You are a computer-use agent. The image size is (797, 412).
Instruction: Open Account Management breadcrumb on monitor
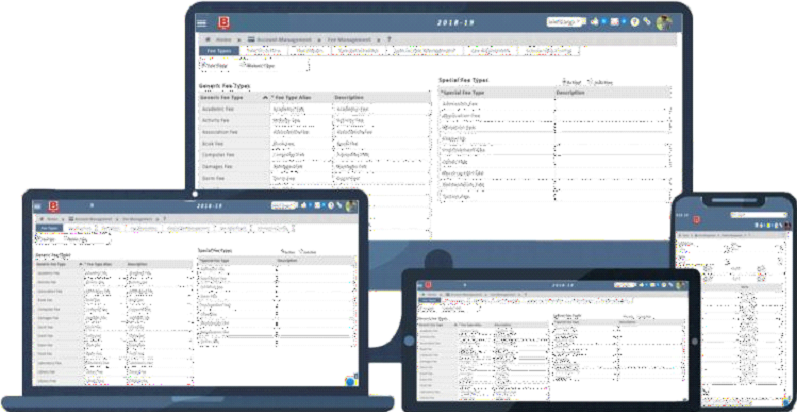(283, 39)
